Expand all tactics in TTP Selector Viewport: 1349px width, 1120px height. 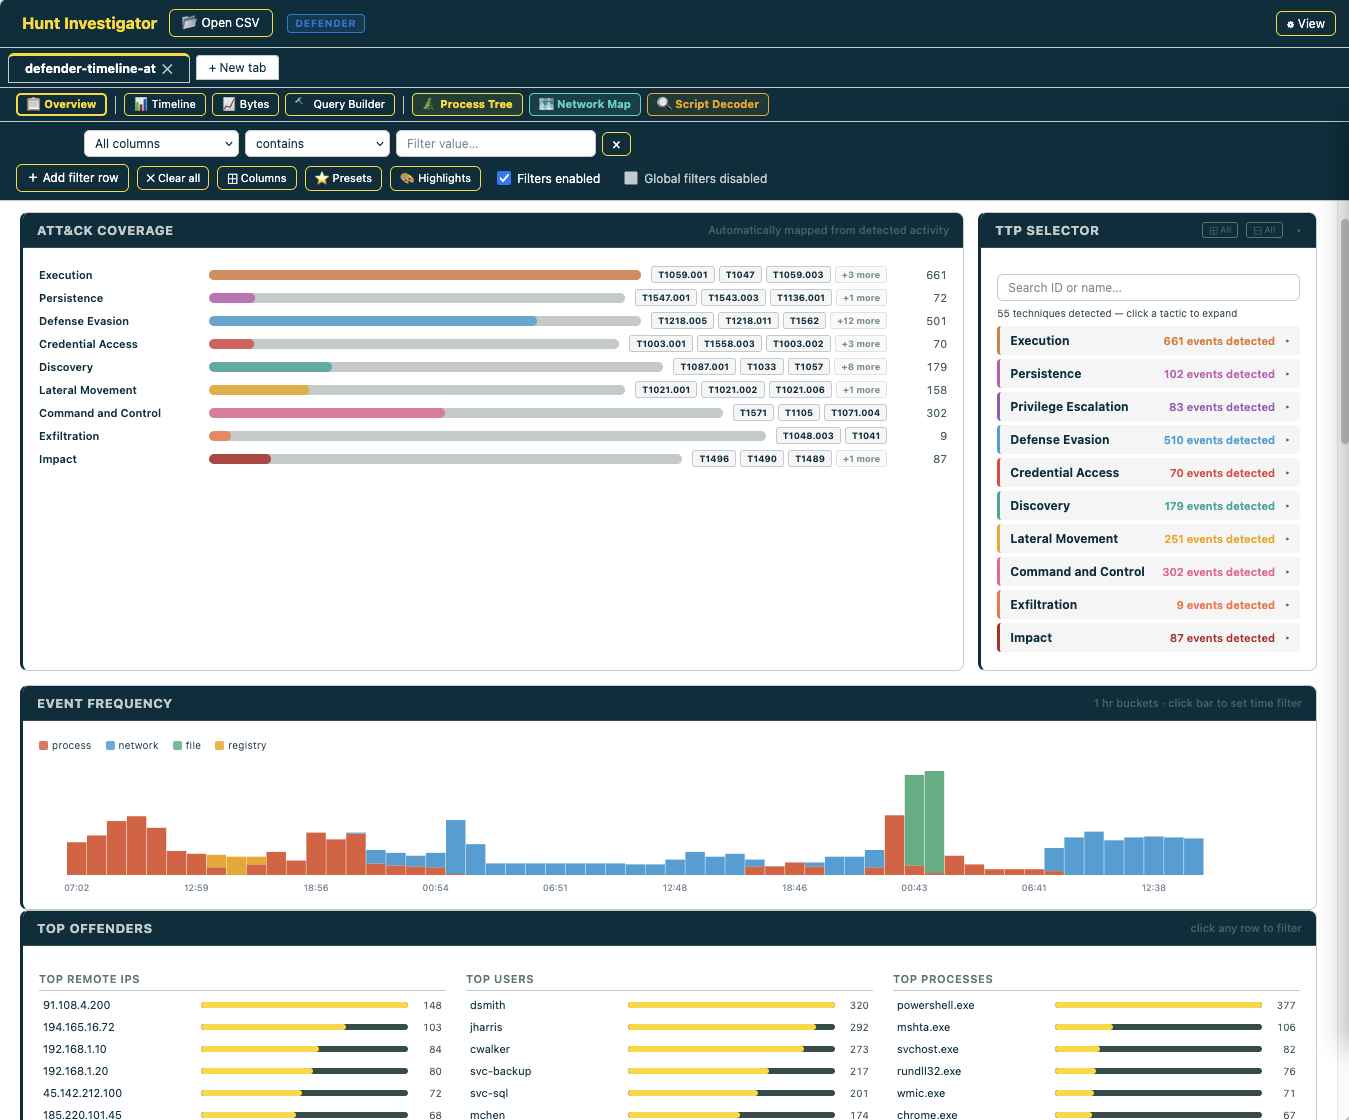coord(1220,230)
